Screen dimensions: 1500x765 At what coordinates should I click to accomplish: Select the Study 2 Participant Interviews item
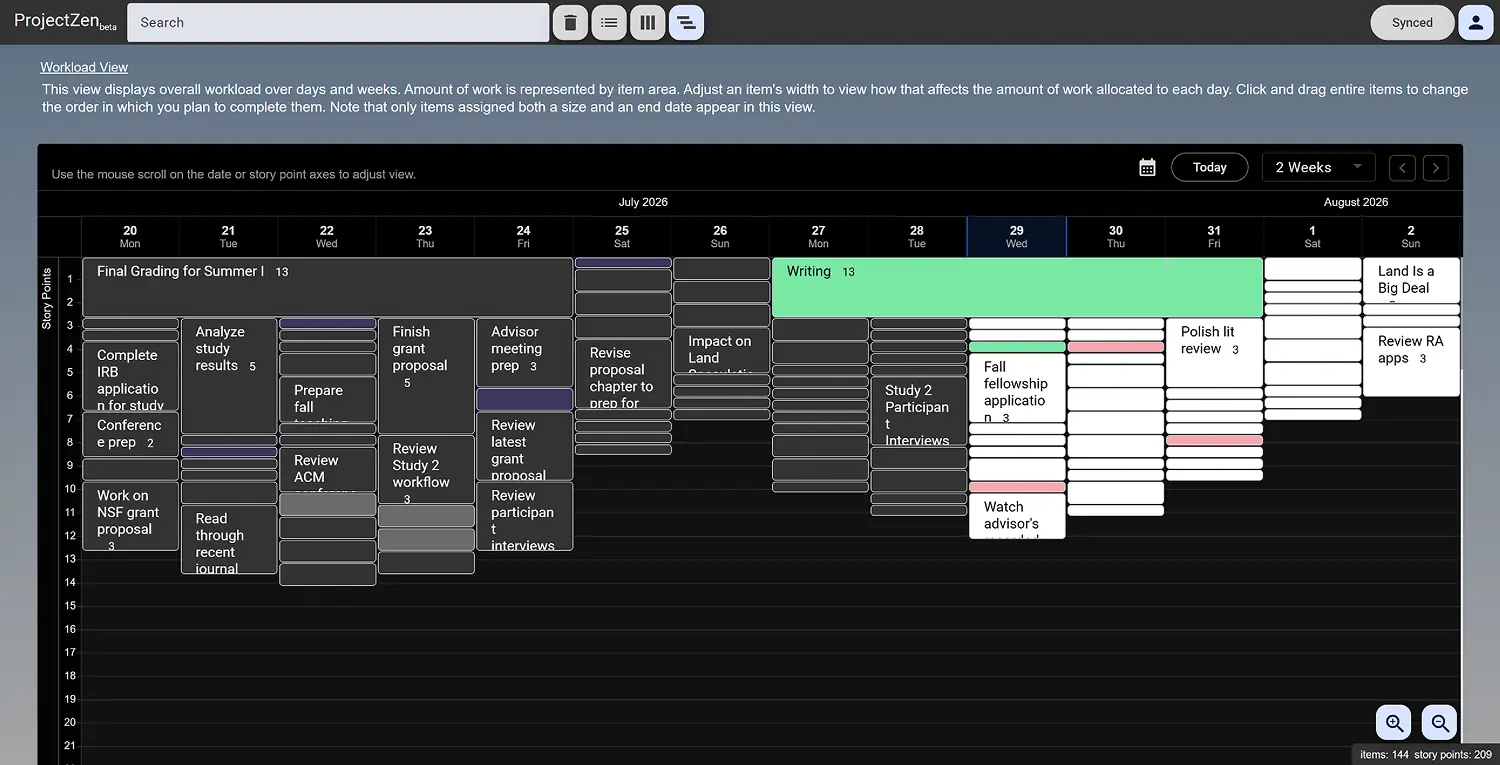(x=919, y=411)
